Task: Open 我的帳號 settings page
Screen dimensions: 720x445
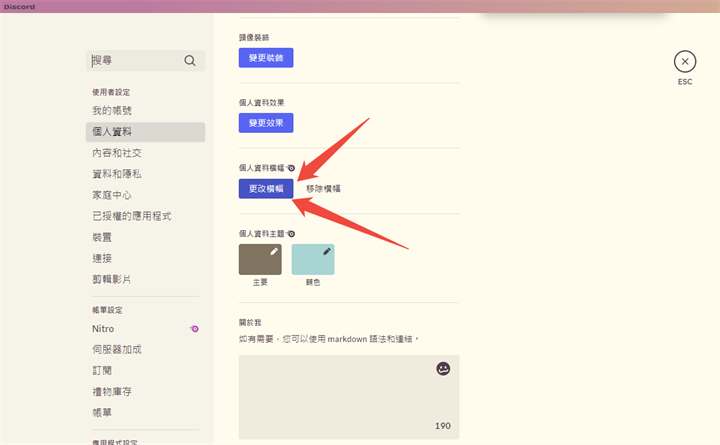Action: 112,111
